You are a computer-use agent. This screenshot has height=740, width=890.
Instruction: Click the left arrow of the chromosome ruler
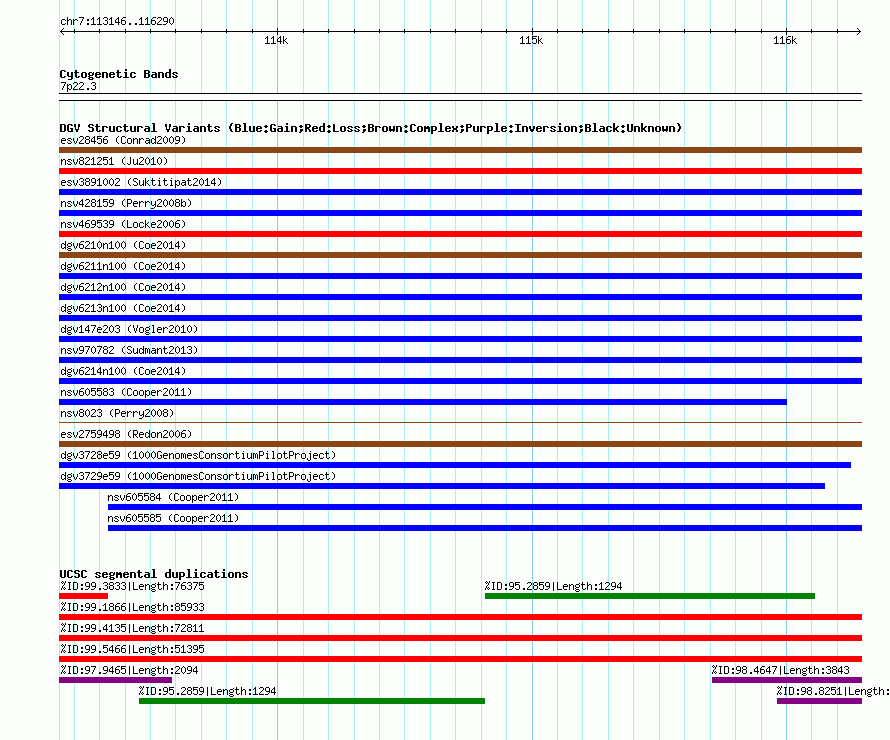[x=62, y=32]
